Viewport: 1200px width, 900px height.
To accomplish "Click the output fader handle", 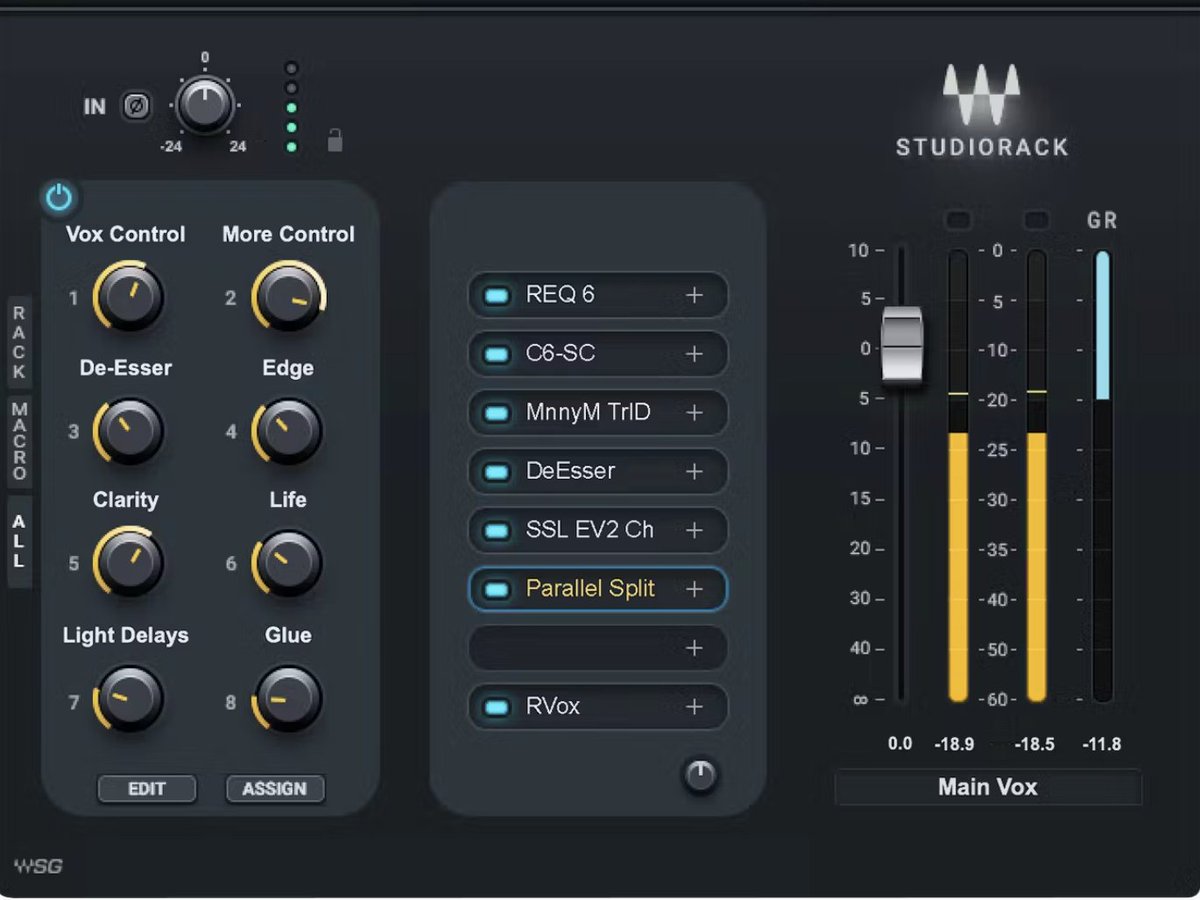I will coord(902,345).
